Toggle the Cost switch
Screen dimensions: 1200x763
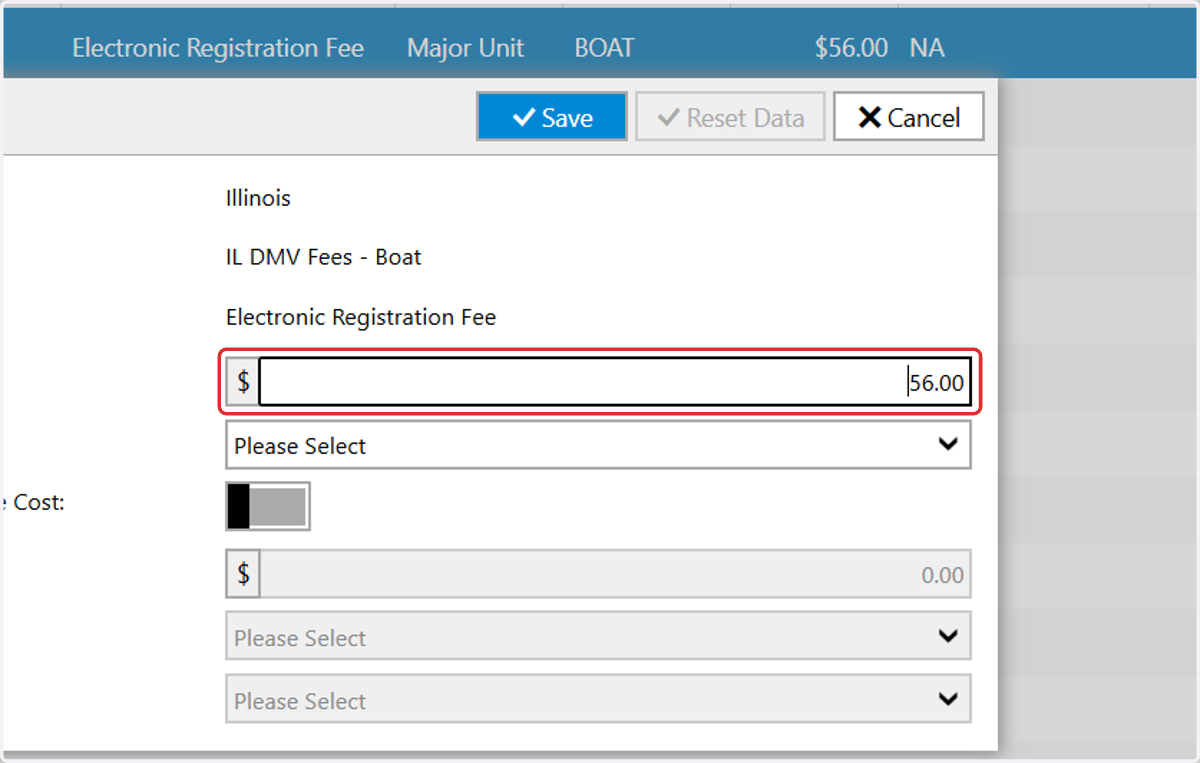pos(268,506)
